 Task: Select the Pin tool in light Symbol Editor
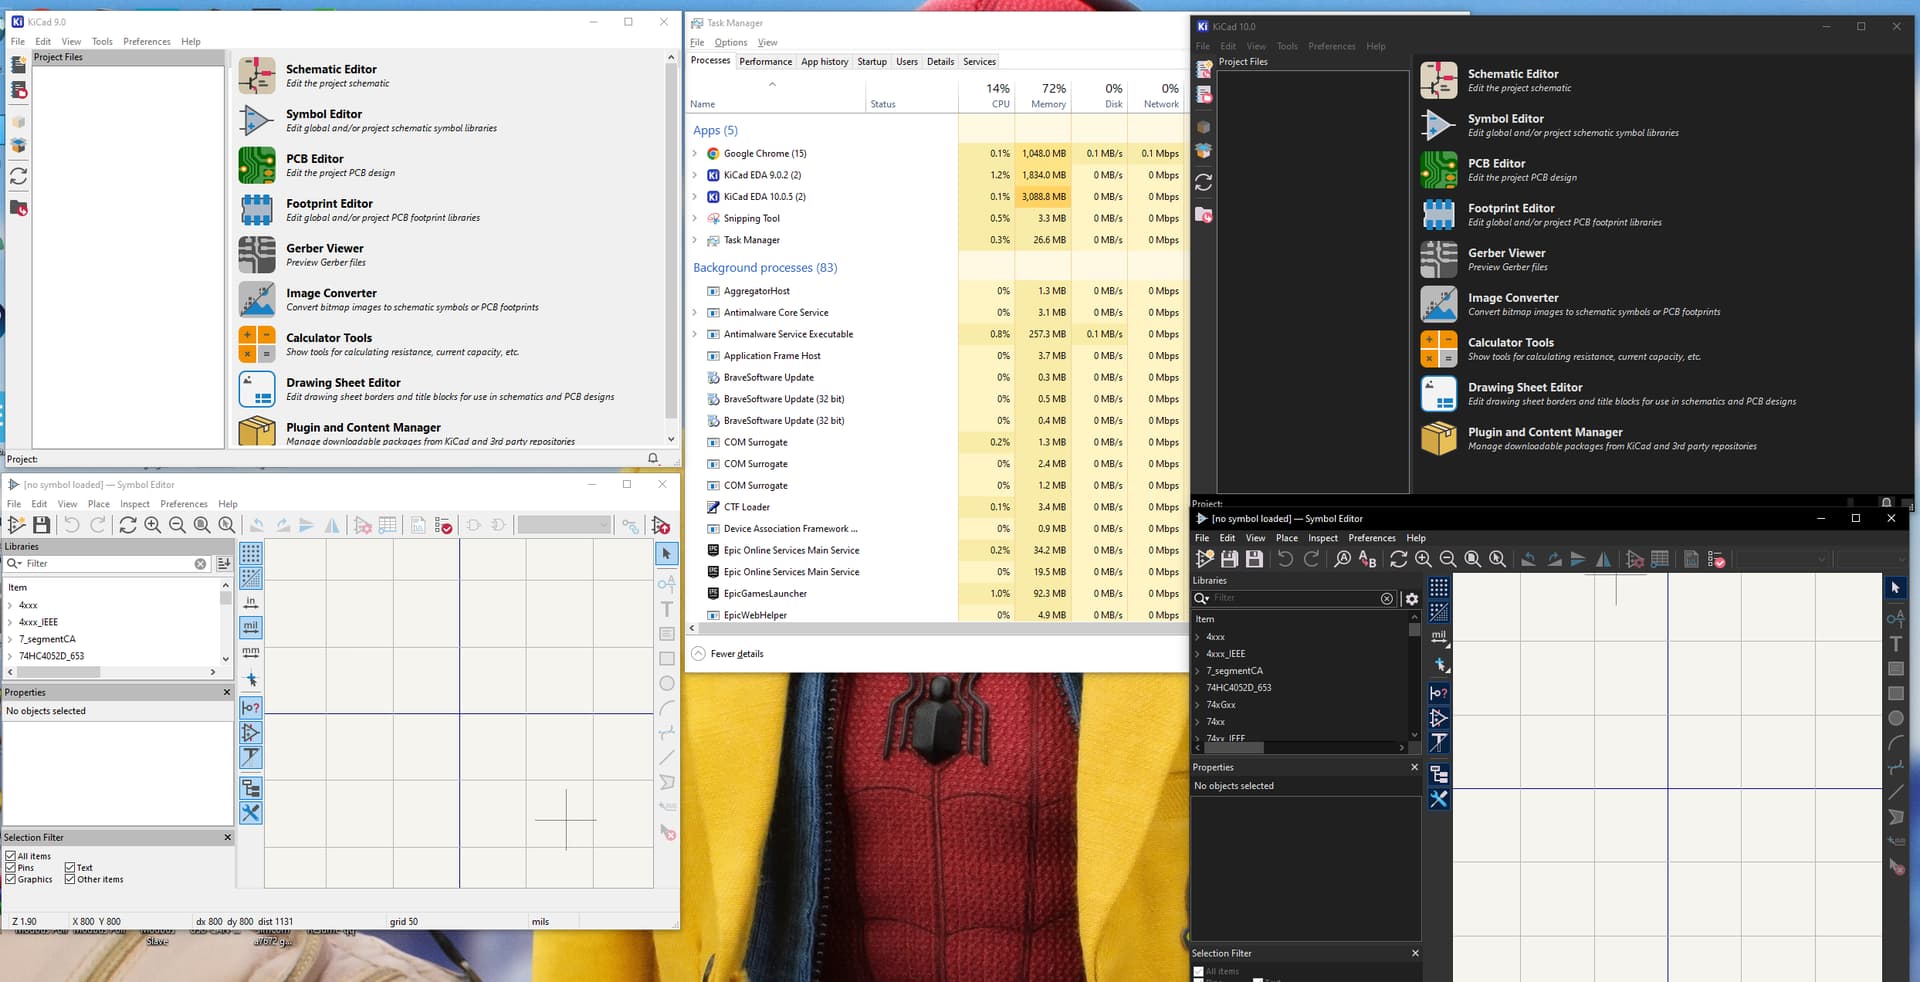coord(666,584)
